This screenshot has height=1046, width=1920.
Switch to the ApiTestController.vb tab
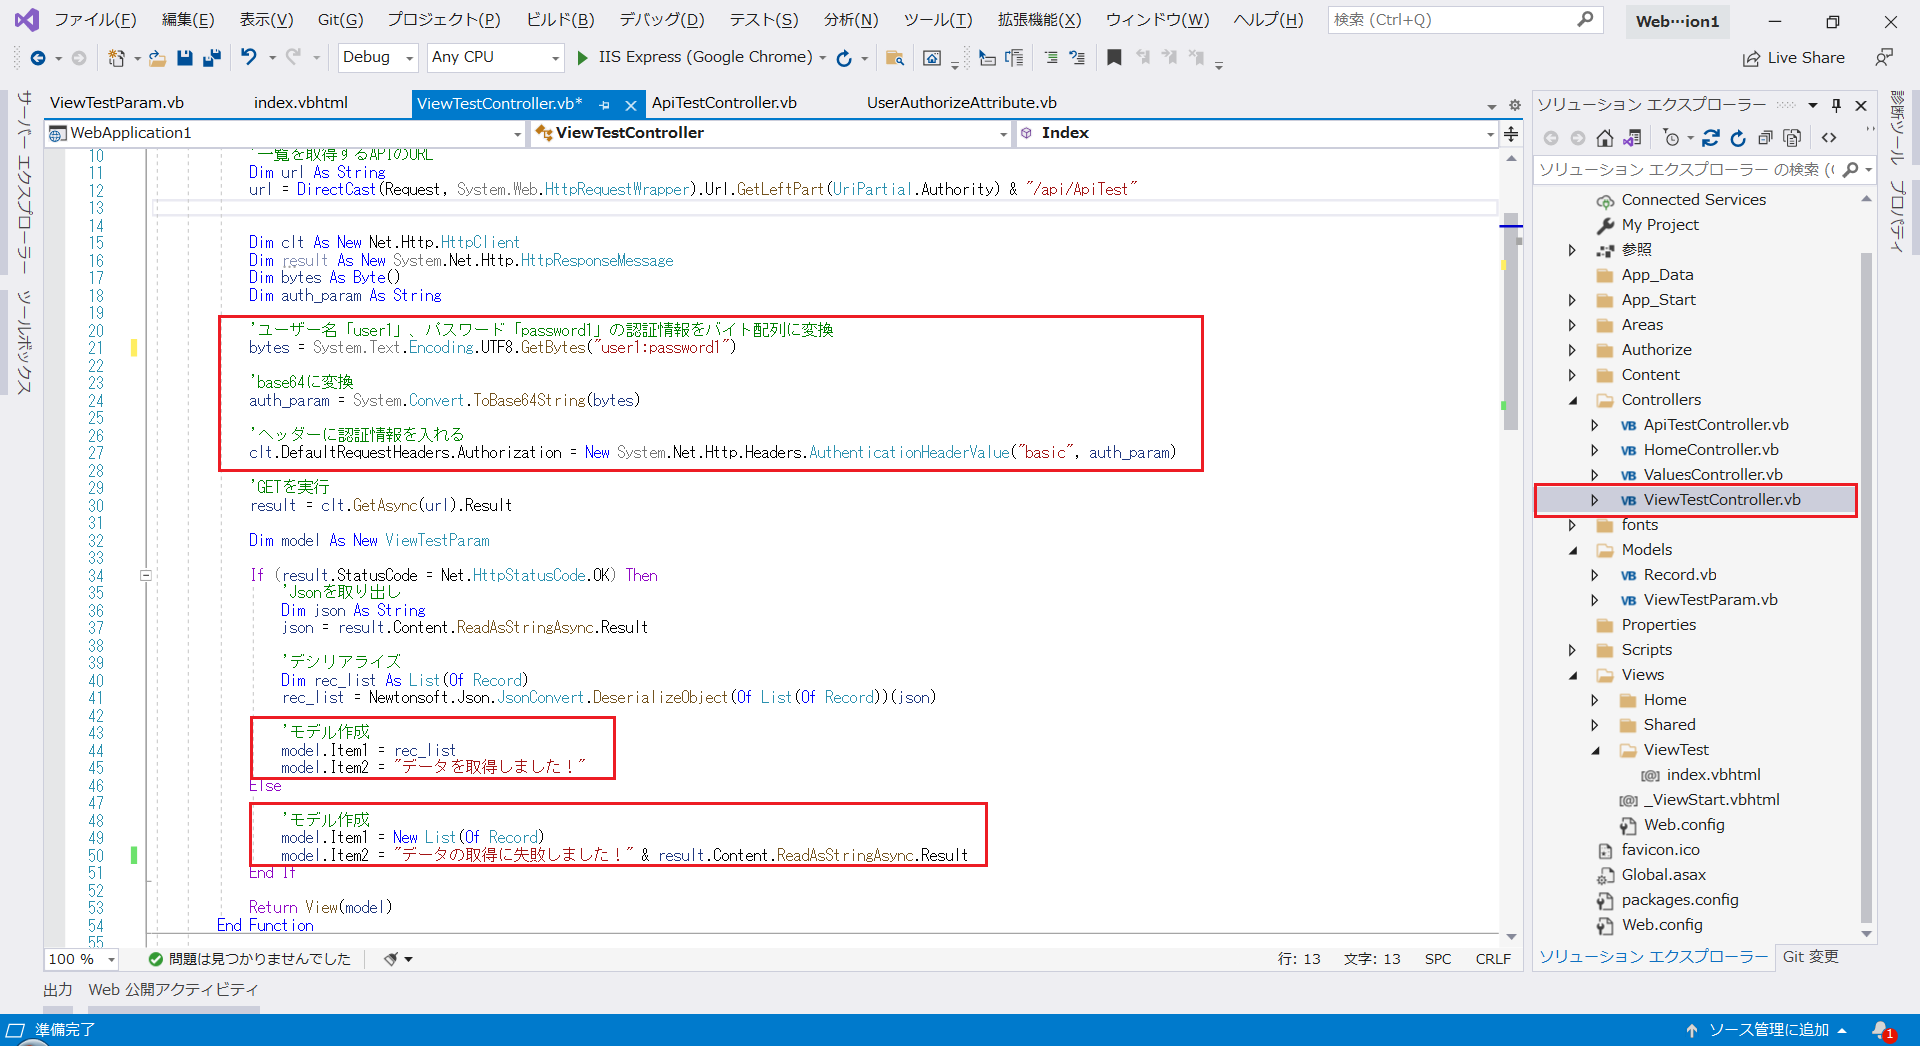pyautogui.click(x=723, y=102)
